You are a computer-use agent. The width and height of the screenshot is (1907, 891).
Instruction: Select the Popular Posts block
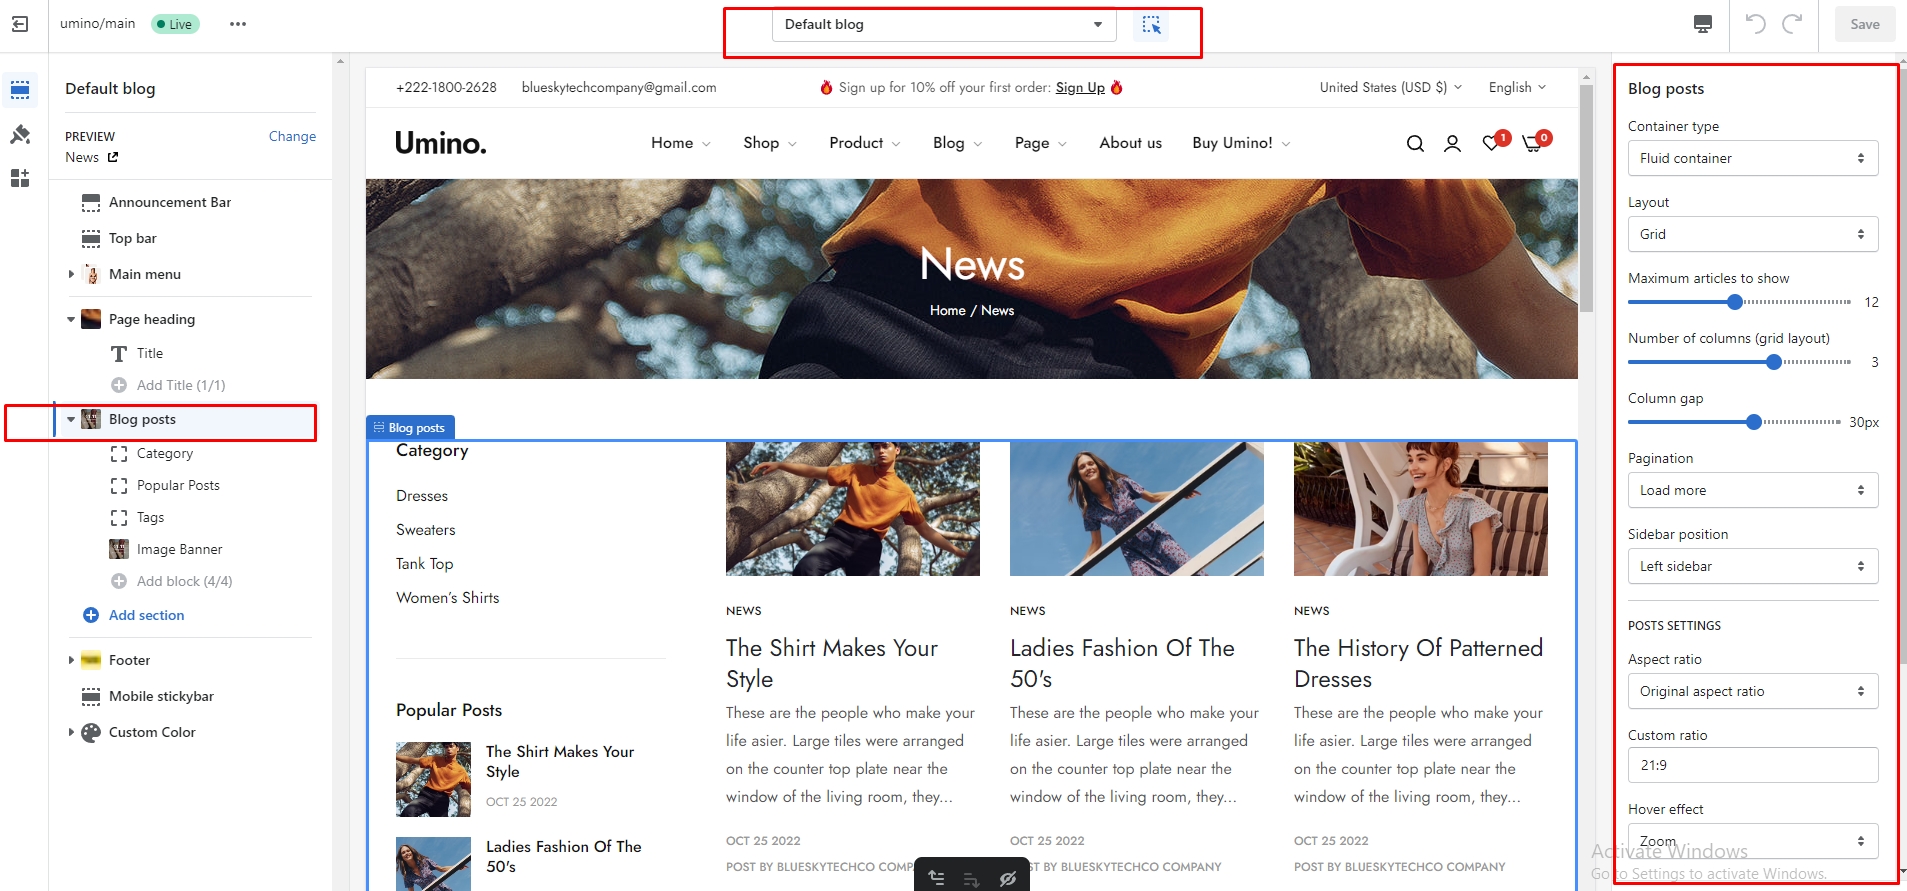(178, 485)
